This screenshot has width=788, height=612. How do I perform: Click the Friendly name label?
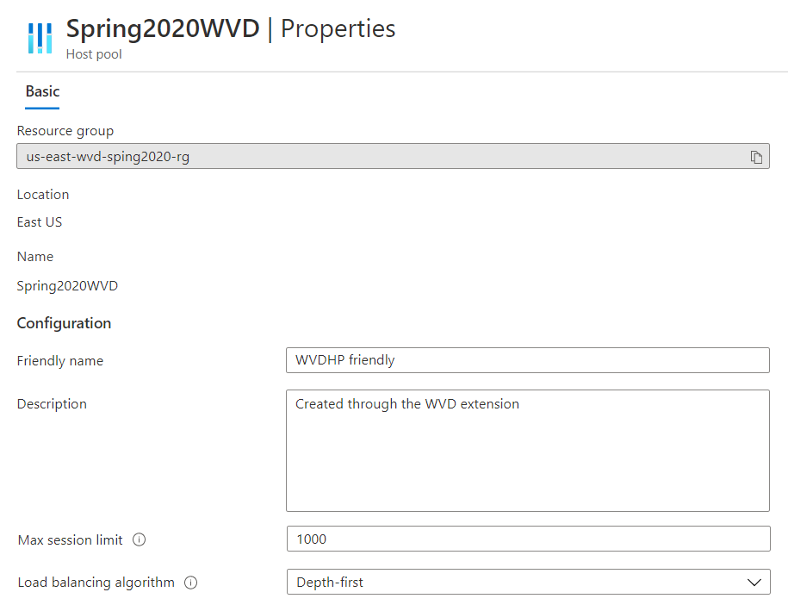tap(60, 361)
